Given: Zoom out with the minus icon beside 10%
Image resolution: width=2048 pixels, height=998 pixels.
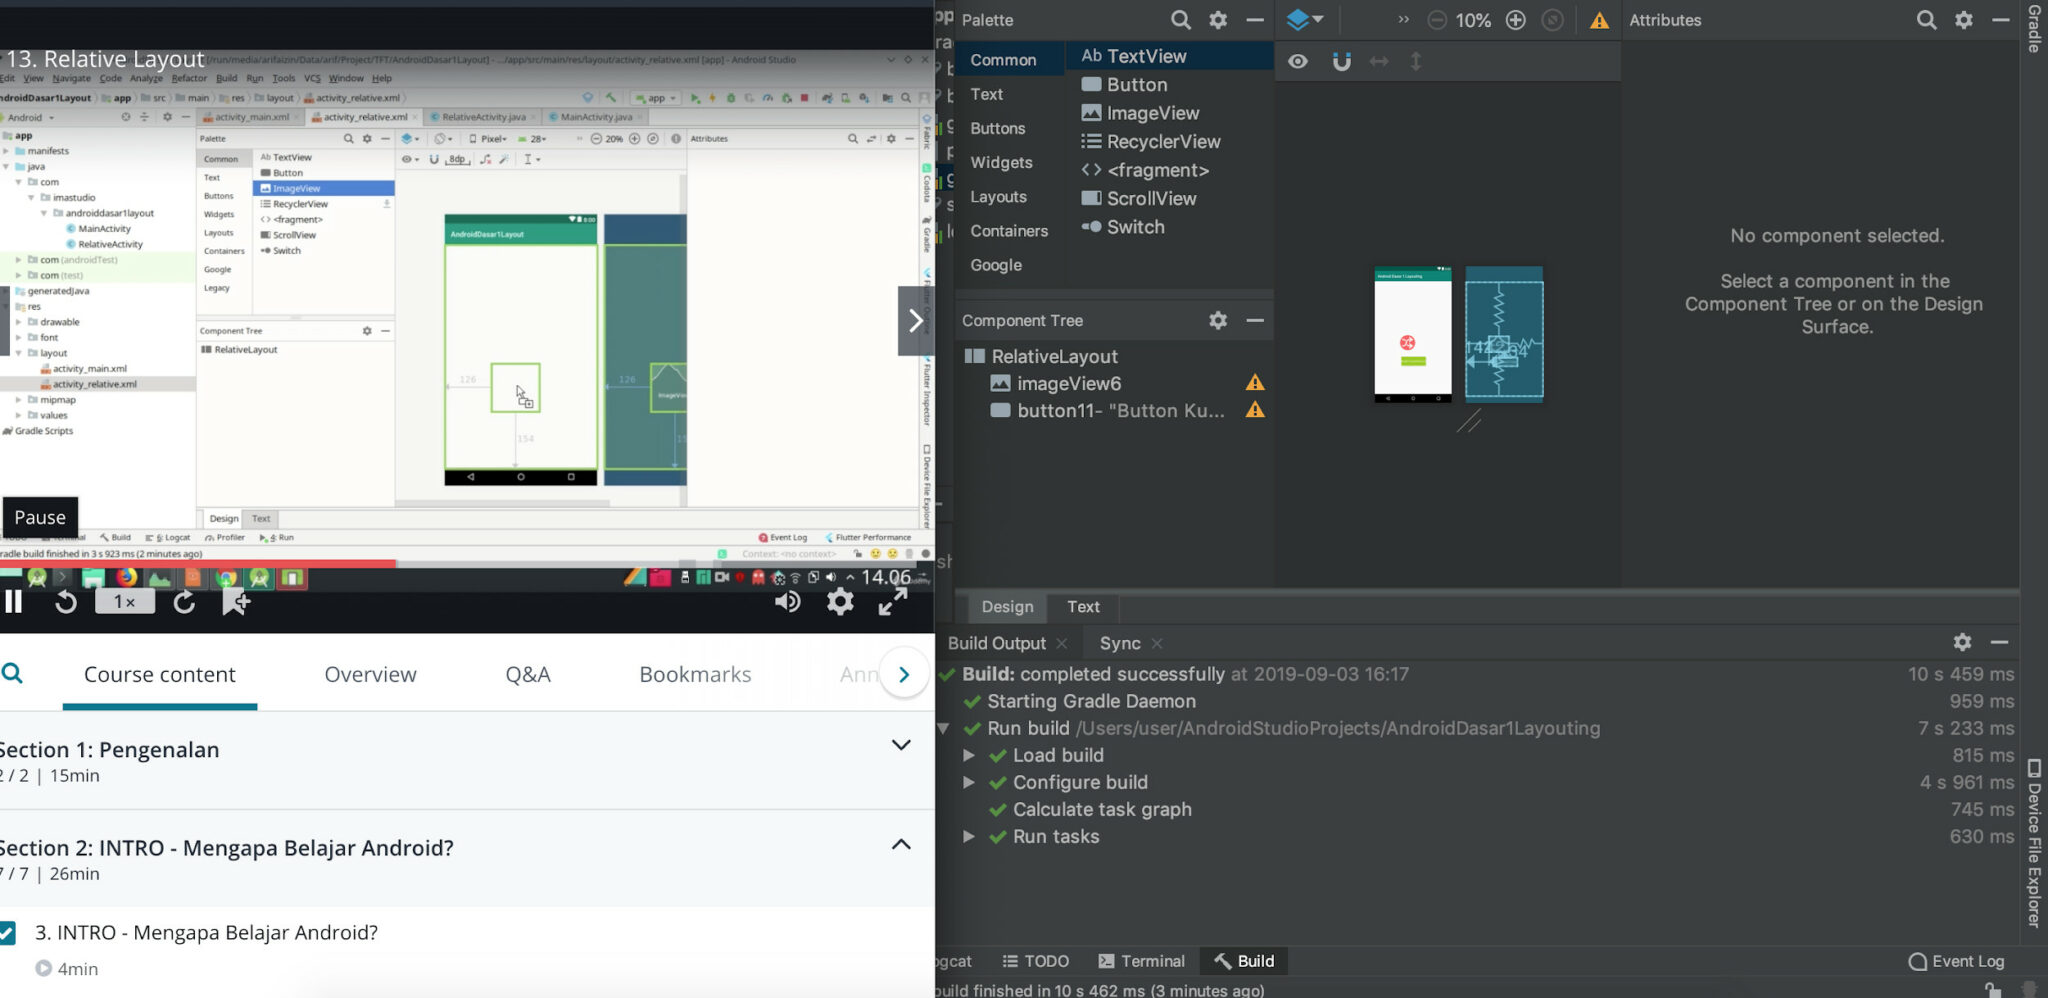Looking at the screenshot, I should (x=1437, y=20).
